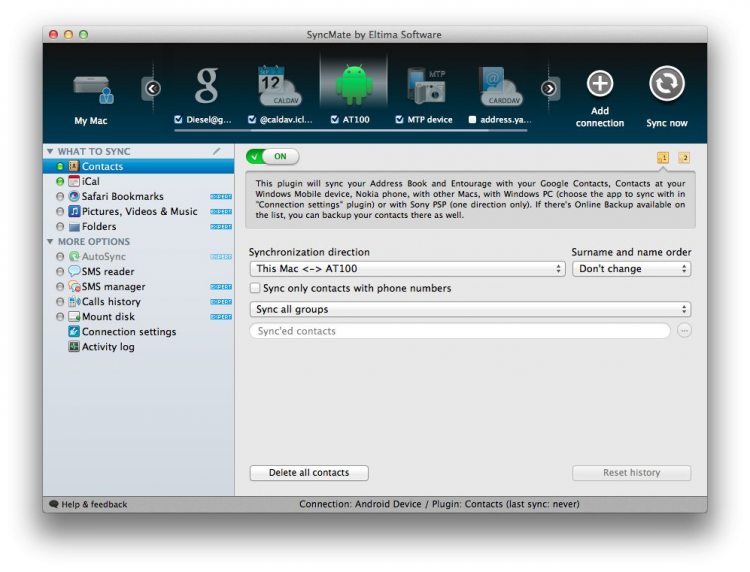Enable the address.ya... connection checkbox
Image resolution: width=750 pixels, height=572 pixels.
tap(472, 120)
